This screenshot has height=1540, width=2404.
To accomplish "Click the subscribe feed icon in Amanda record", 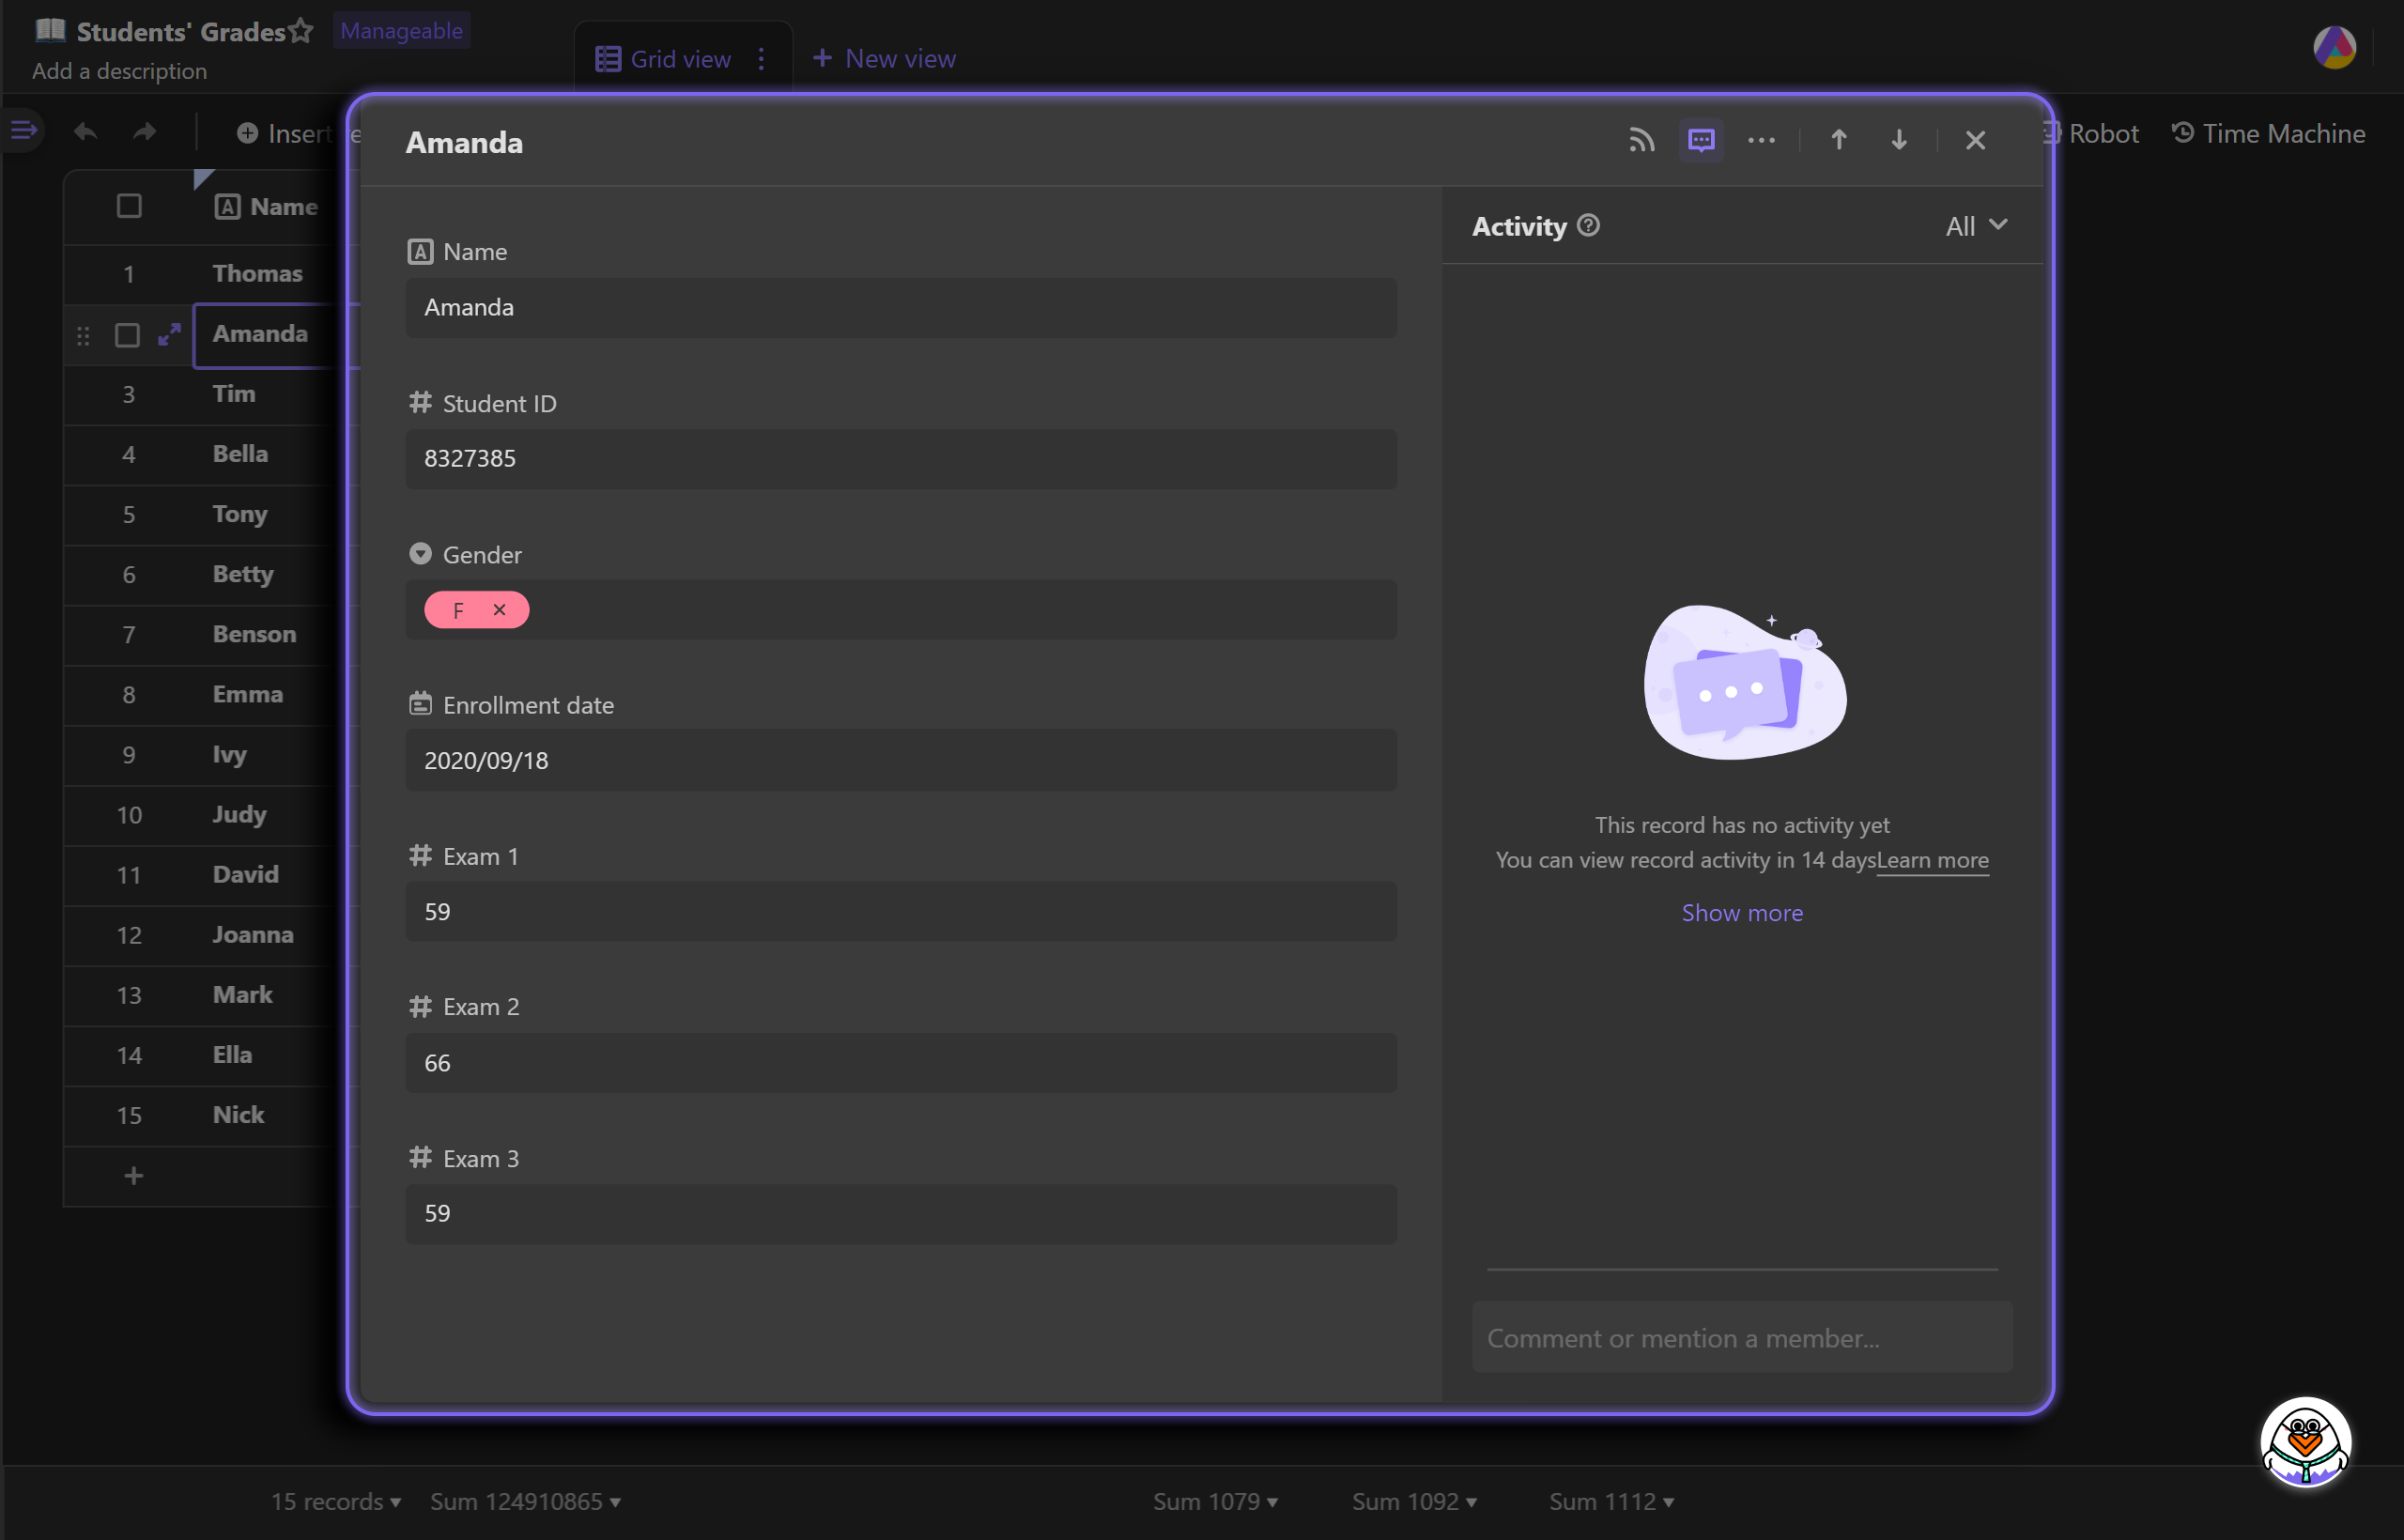I will 1641,140.
